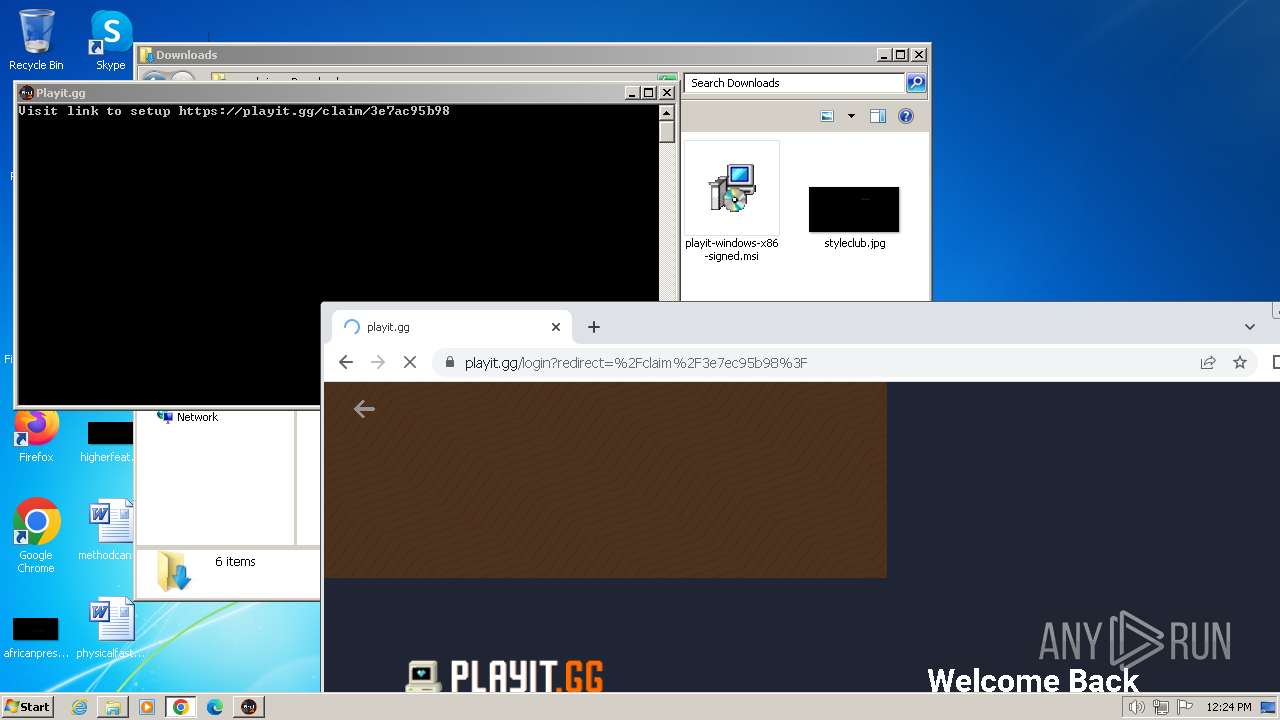Close the playit.gg browser tab
This screenshot has height=720, width=1280.
click(x=556, y=327)
